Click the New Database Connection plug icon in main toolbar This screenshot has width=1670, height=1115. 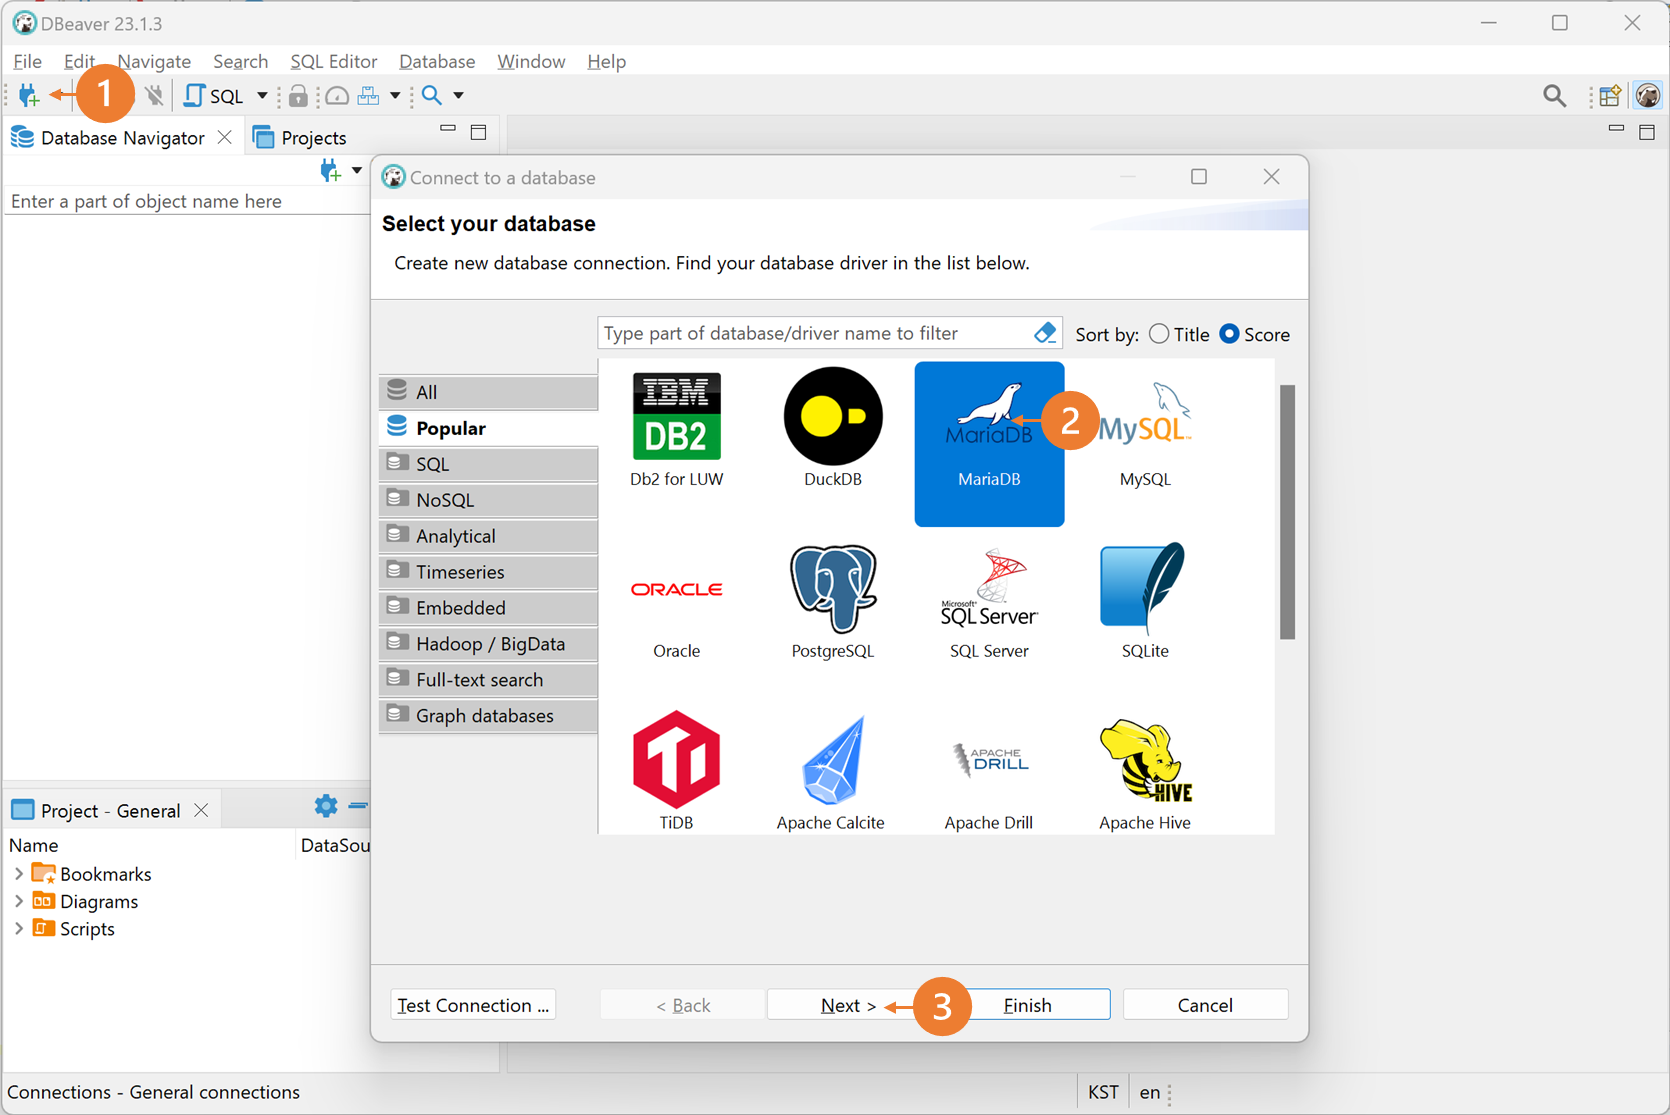click(x=28, y=95)
